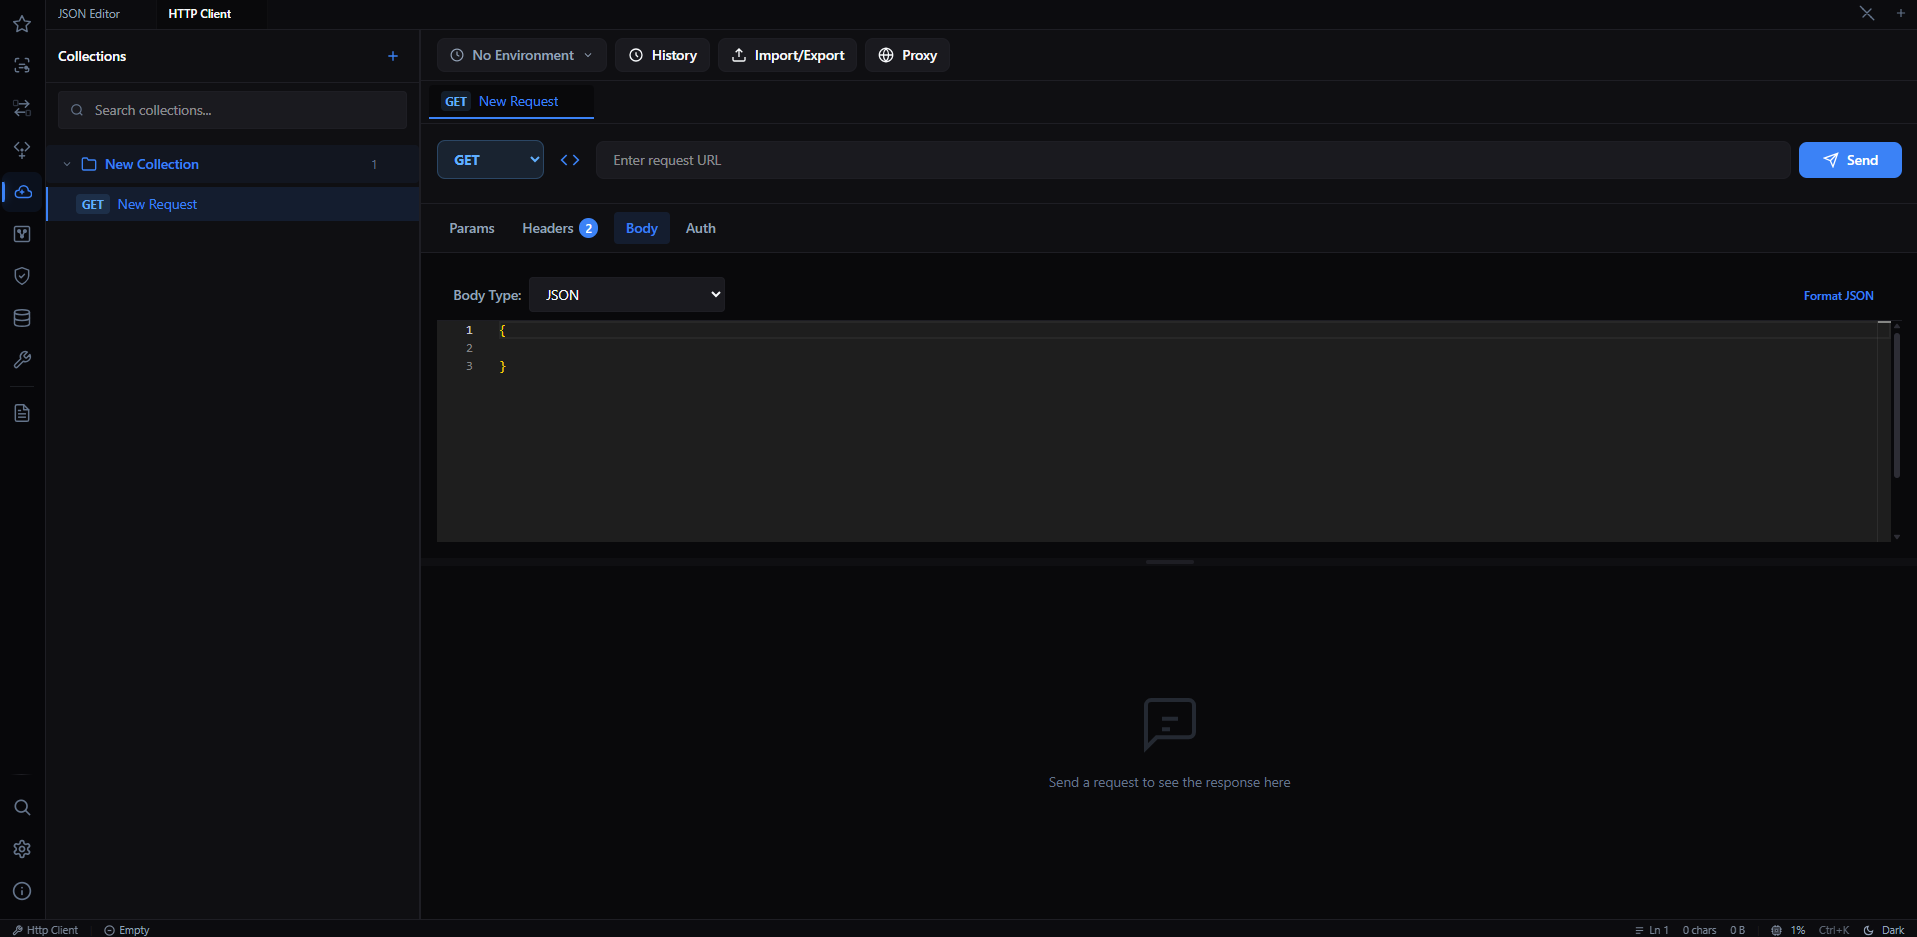The image size is (1917, 937).
Task: Click the Format JSON link
Action: click(1838, 295)
